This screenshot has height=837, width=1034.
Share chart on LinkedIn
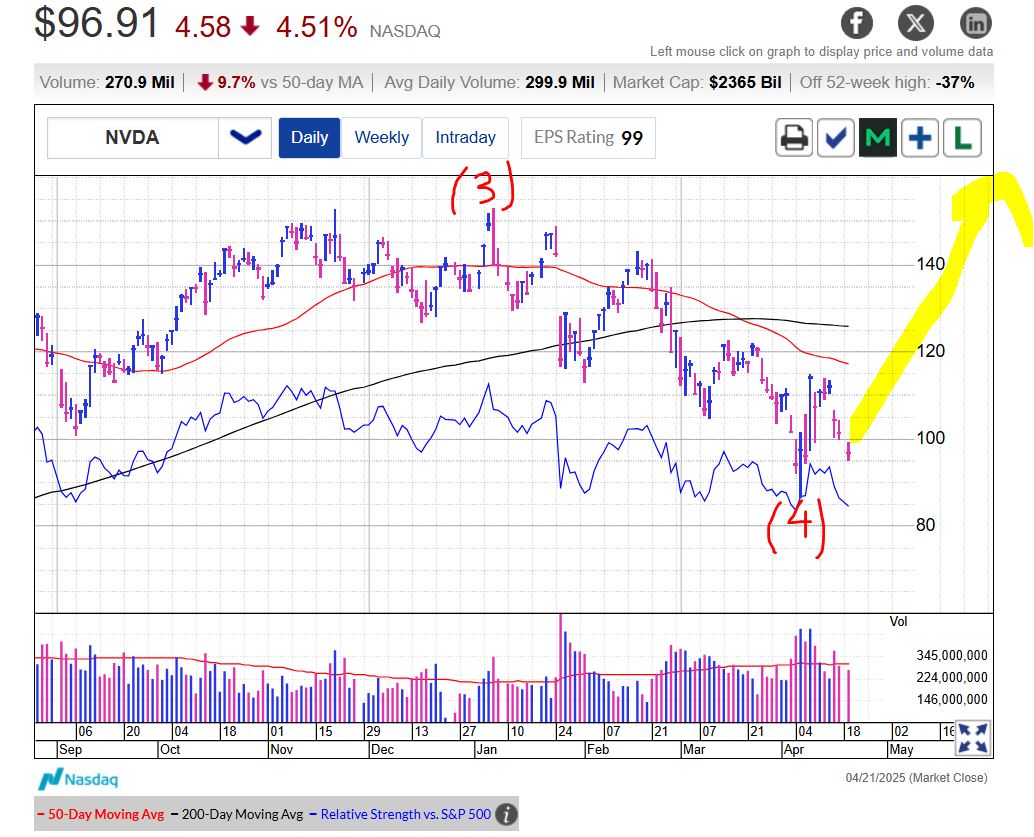pos(975,22)
